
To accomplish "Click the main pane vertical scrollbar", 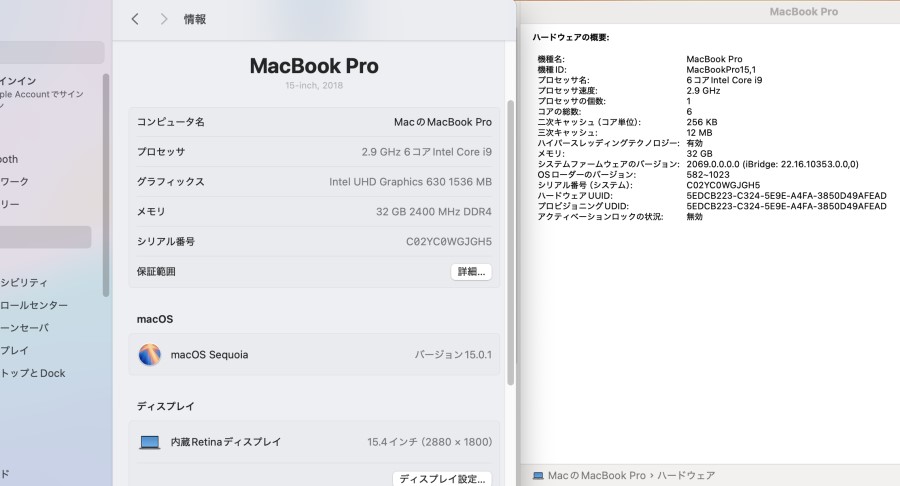I will point(510,243).
